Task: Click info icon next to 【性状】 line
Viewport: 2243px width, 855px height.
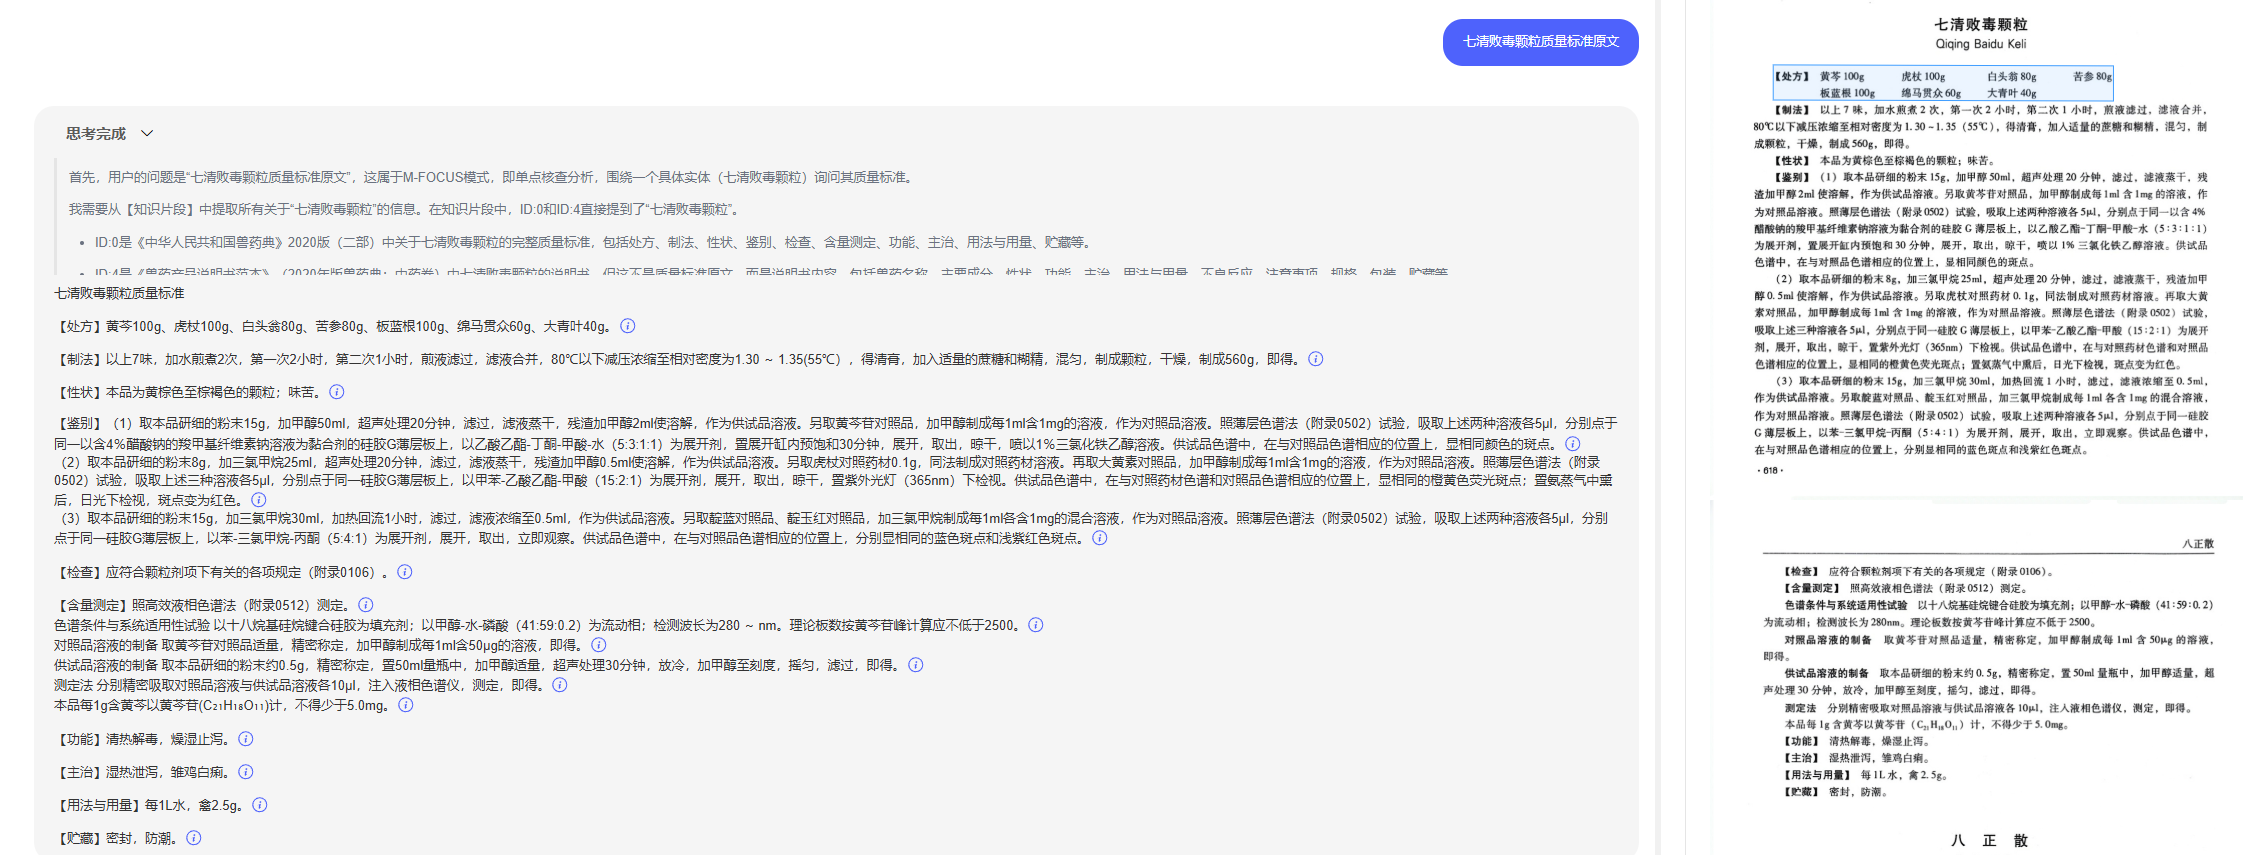Action: click(337, 392)
